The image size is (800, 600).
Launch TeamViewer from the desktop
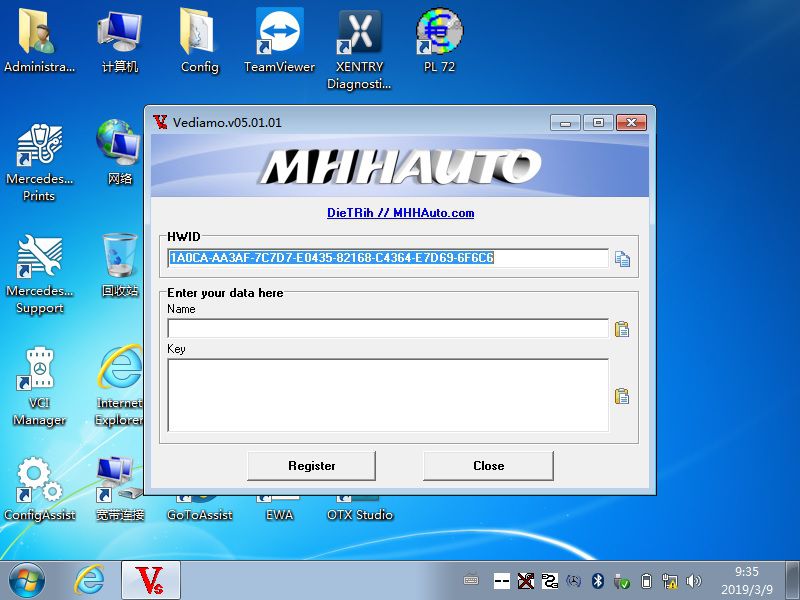(279, 41)
